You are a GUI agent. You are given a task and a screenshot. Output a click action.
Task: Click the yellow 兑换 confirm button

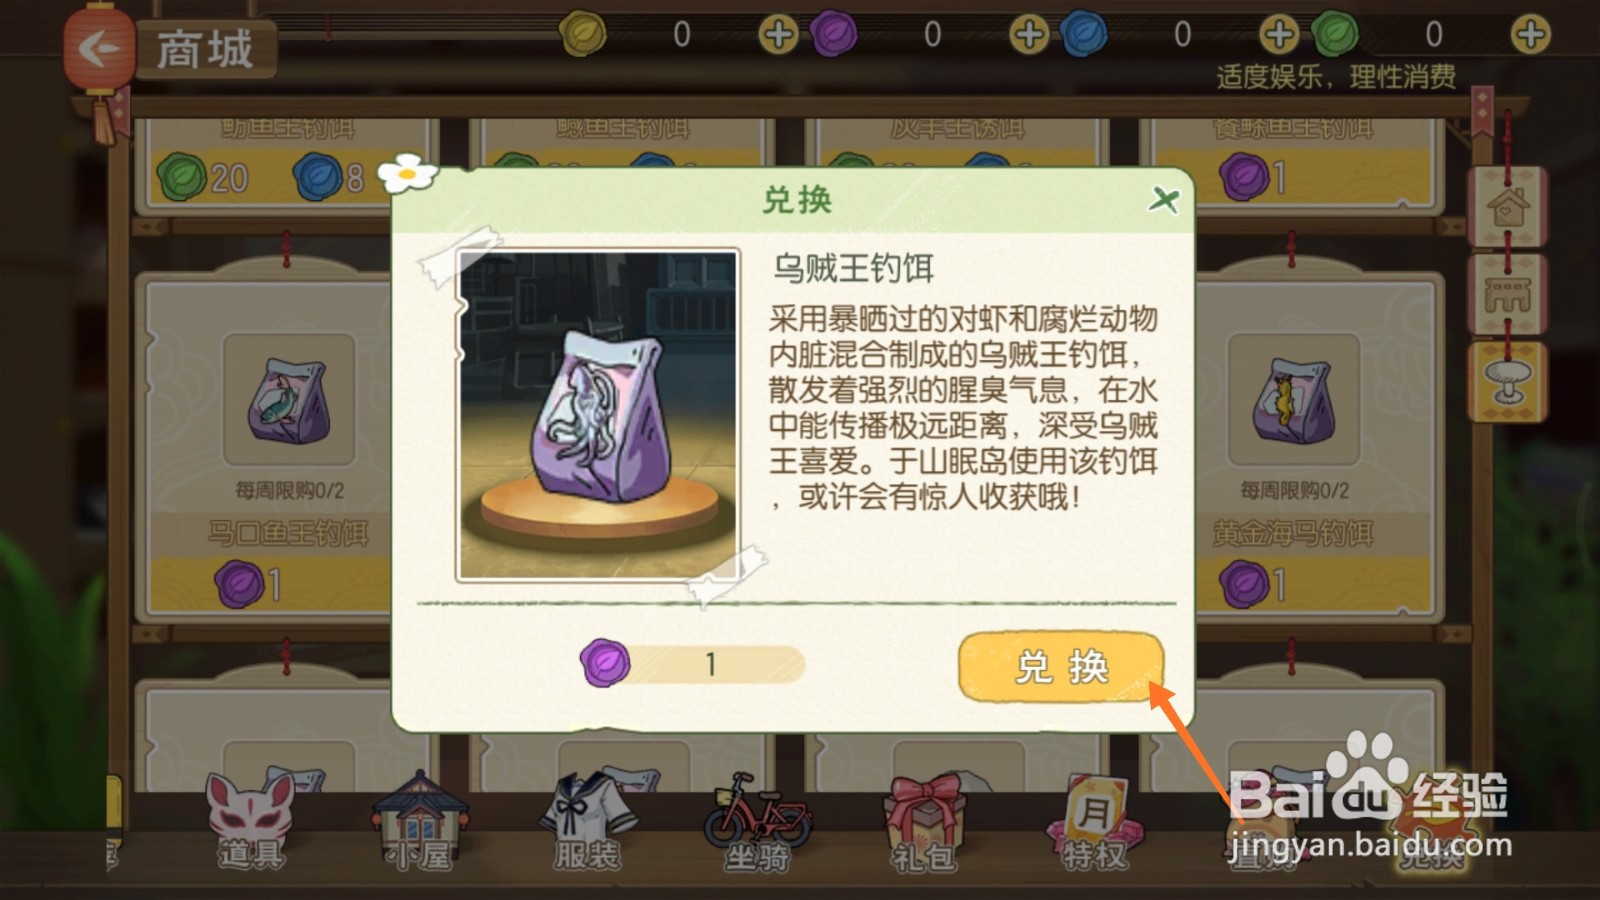pyautogui.click(x=1061, y=667)
